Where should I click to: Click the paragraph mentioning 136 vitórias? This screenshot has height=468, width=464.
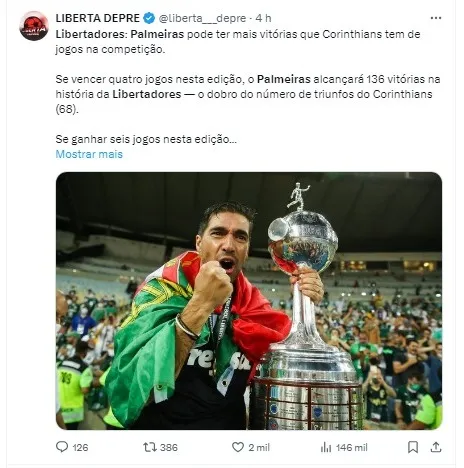coord(248,94)
